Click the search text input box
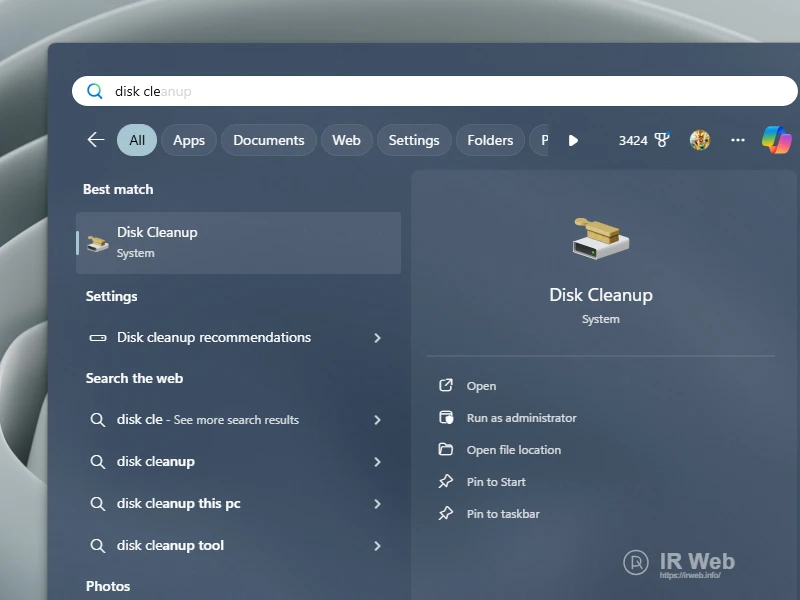This screenshot has width=800, height=600. pyautogui.click(x=450, y=91)
